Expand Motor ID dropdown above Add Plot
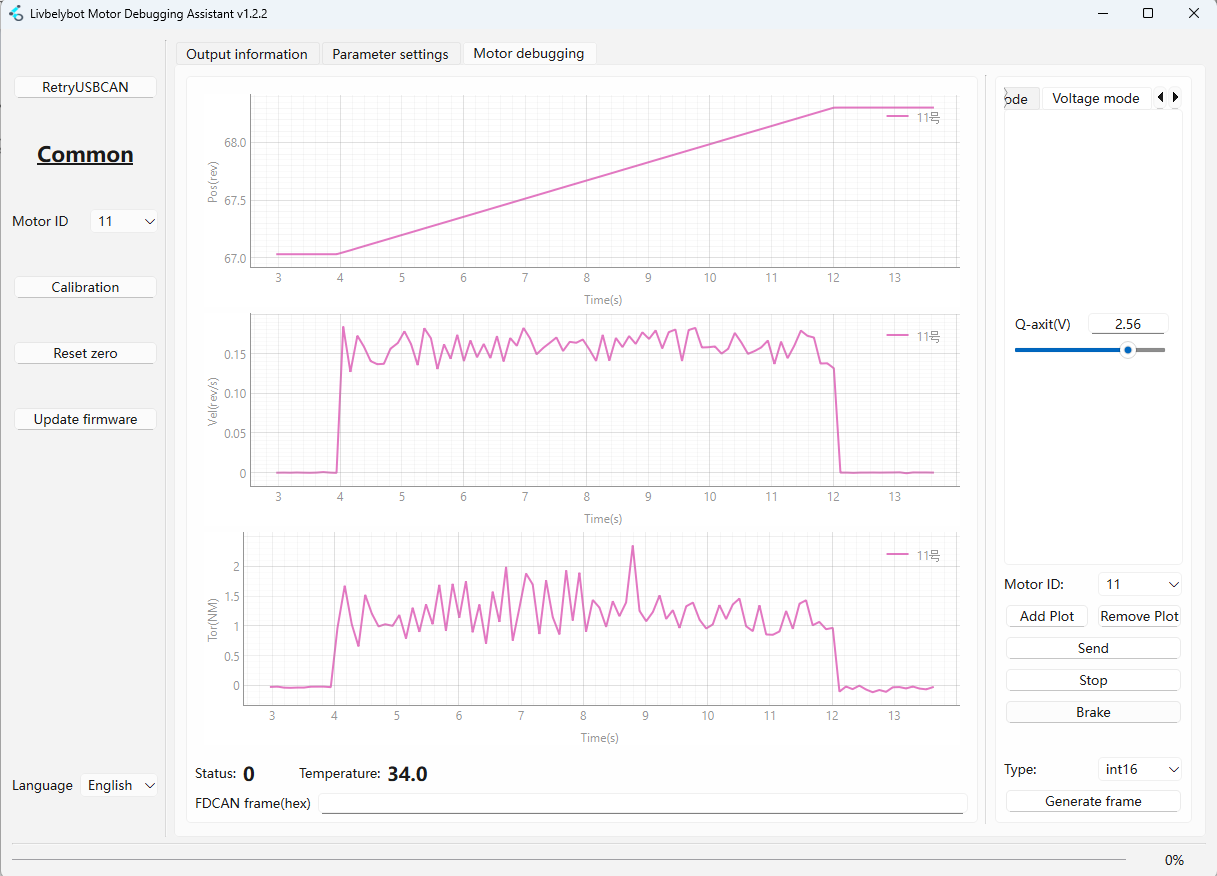Viewport: 1217px width, 876px height. (1139, 584)
